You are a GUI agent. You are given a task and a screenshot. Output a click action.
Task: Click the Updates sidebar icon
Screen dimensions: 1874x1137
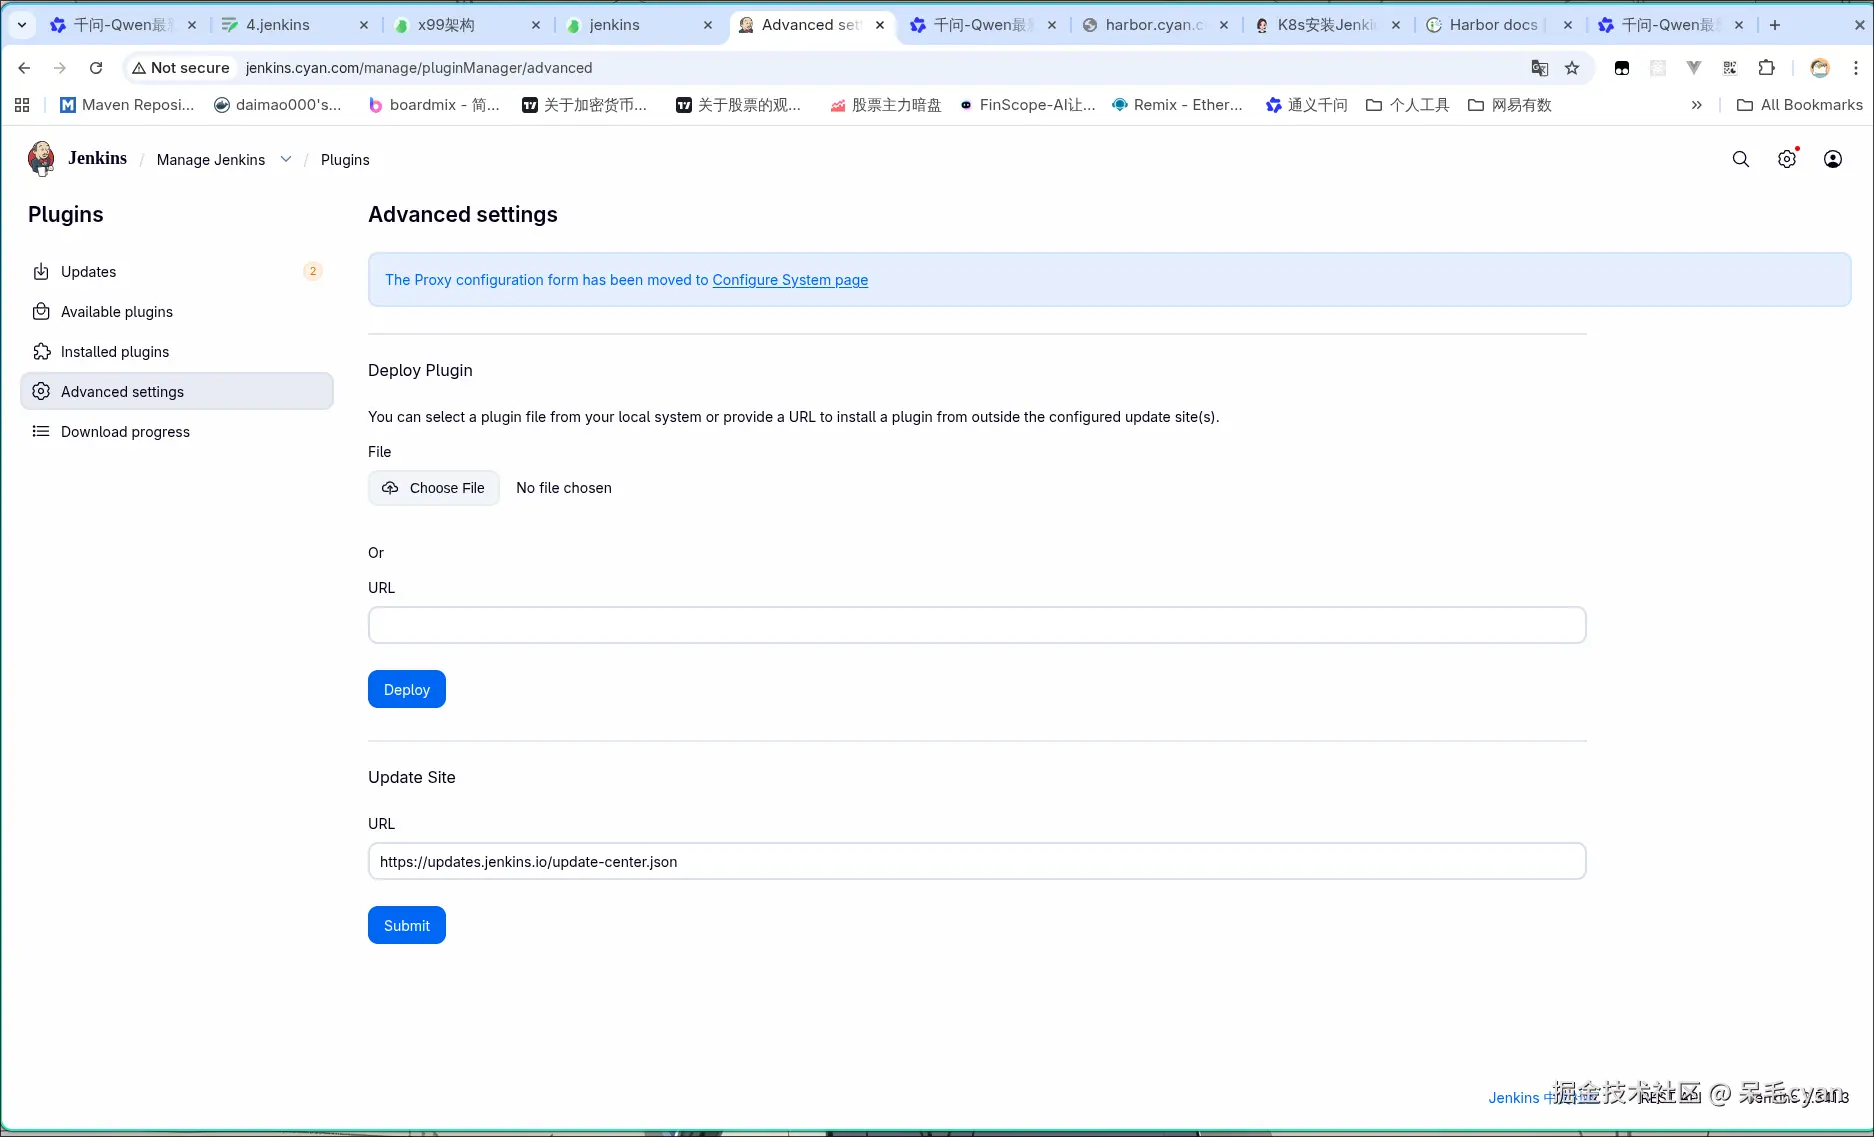click(41, 272)
